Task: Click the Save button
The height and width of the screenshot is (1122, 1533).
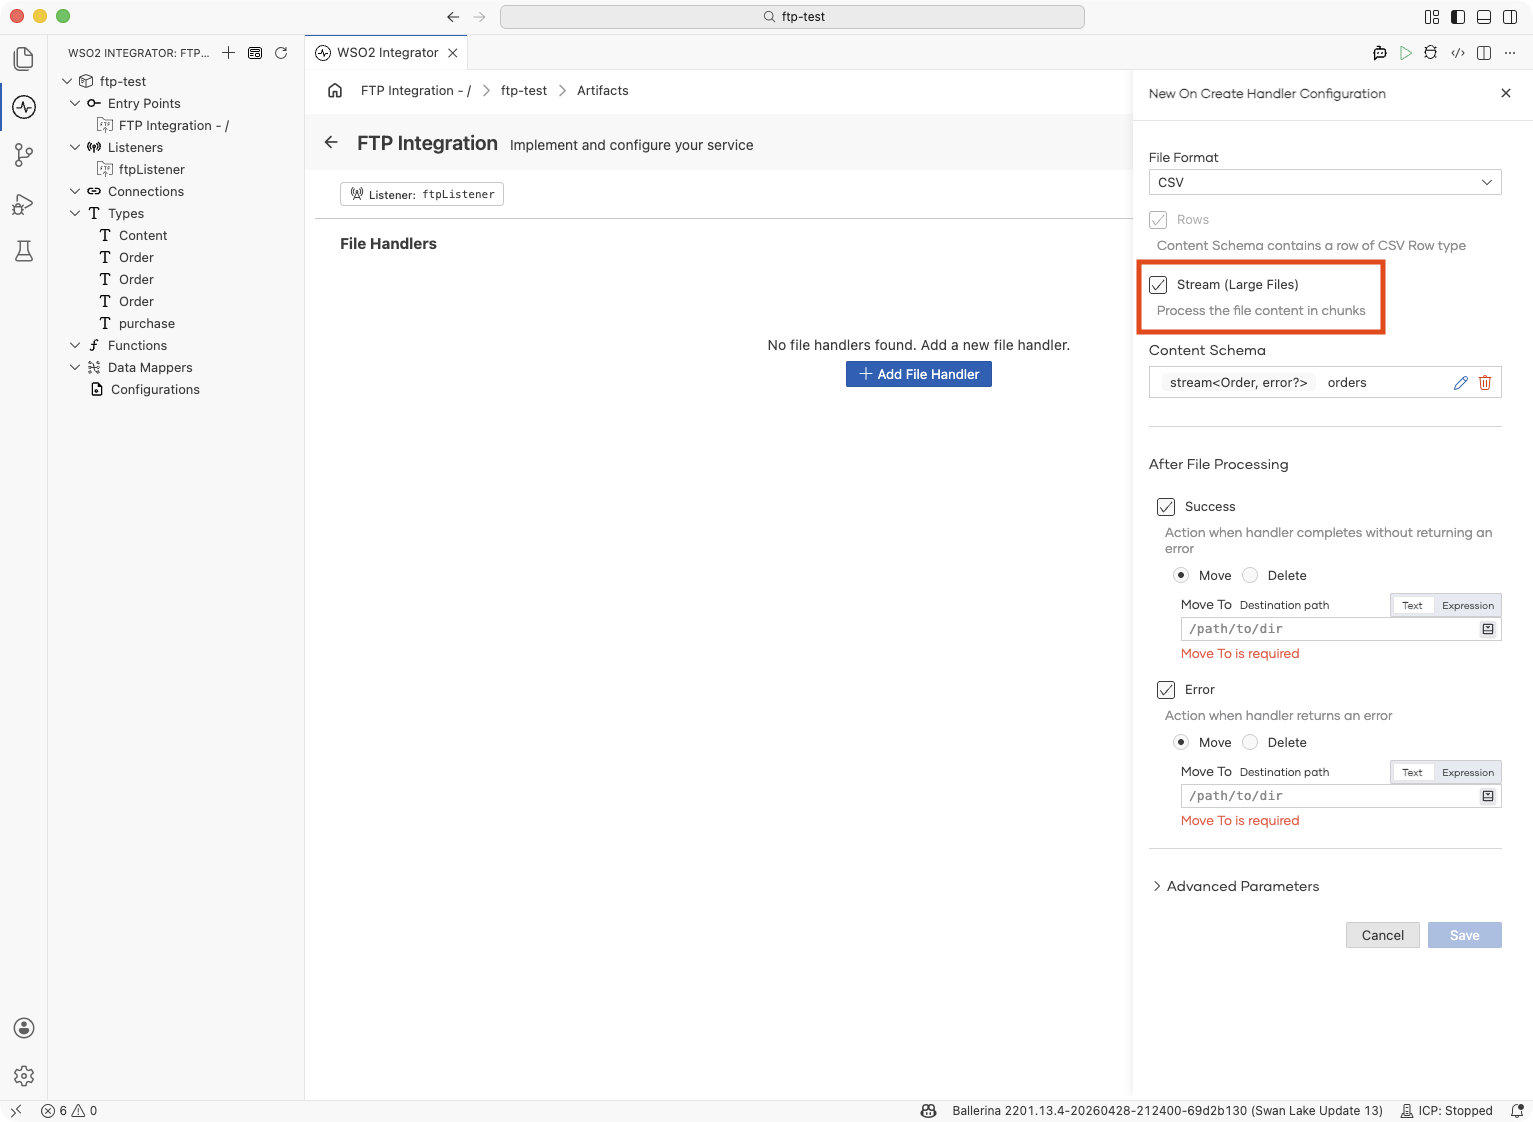Action: [1465, 935]
